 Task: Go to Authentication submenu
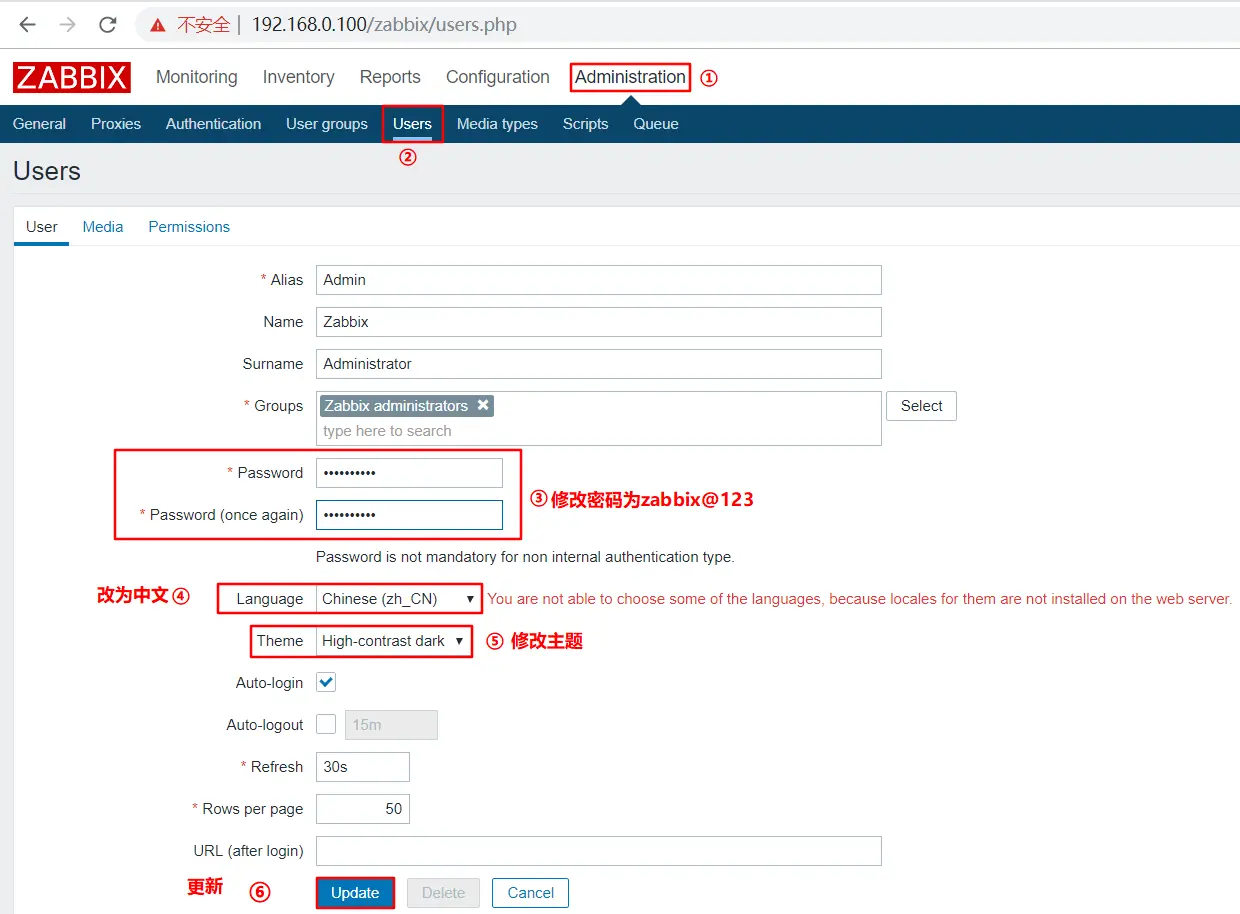tap(213, 124)
